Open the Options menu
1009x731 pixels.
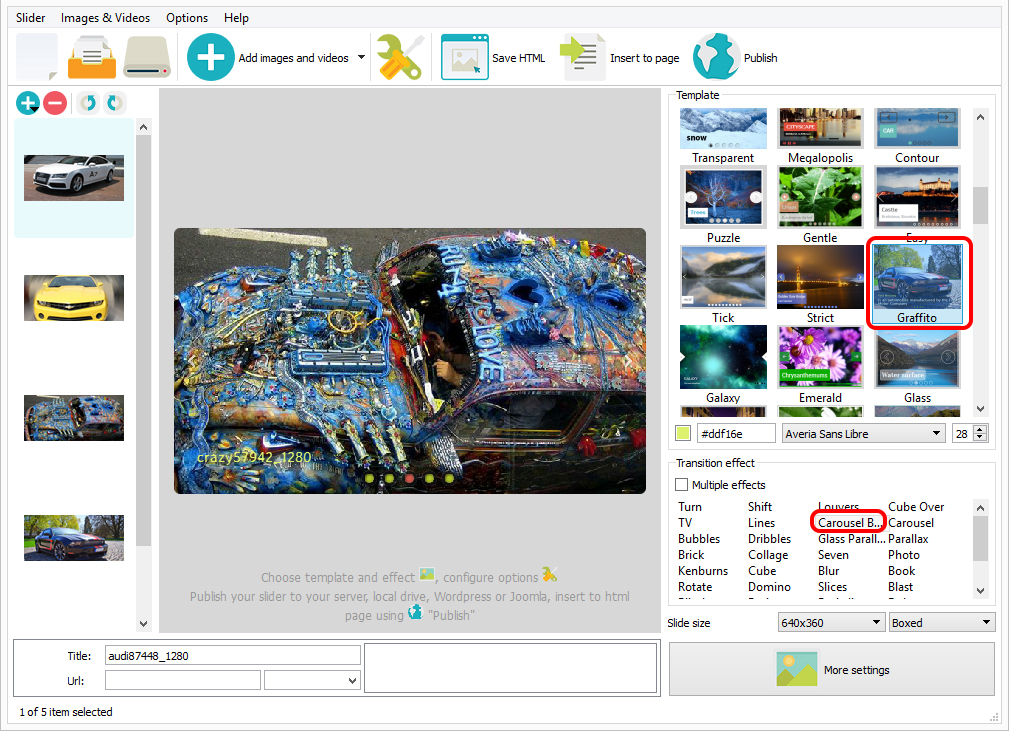(186, 17)
